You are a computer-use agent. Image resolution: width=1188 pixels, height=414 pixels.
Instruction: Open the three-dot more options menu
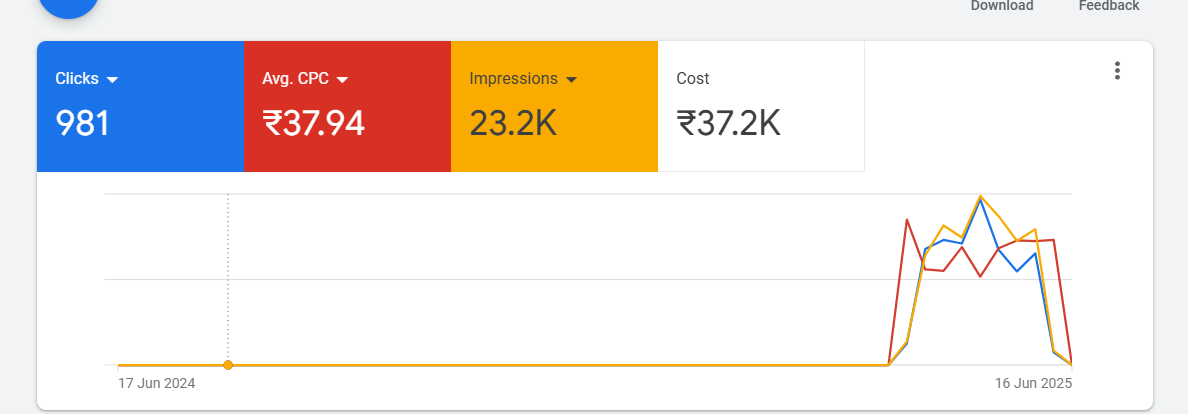pos(1117,71)
